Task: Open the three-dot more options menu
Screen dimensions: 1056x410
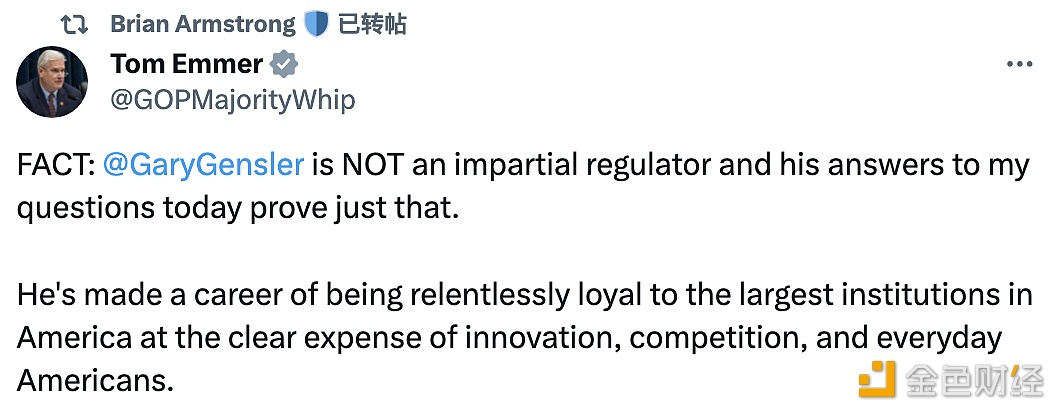Action: (x=1019, y=65)
